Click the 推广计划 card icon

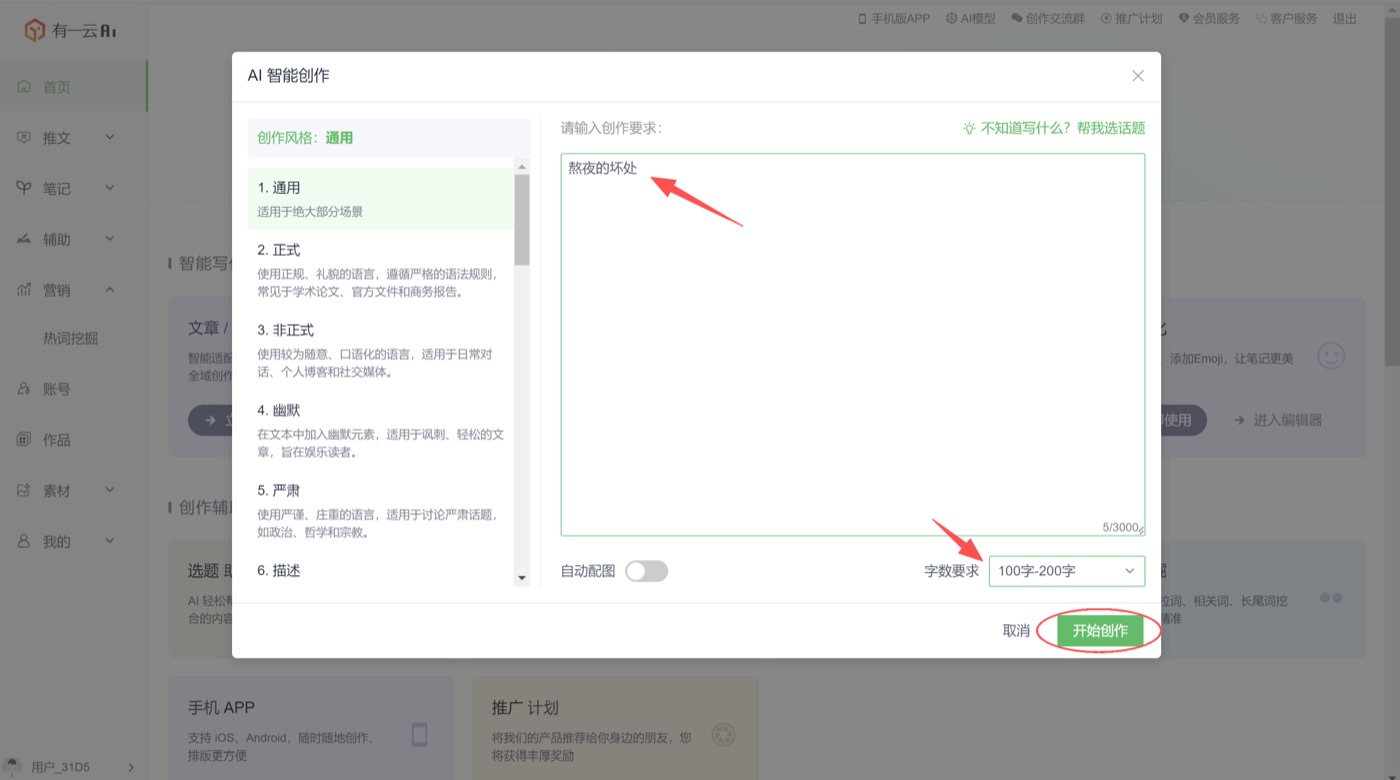pos(723,735)
